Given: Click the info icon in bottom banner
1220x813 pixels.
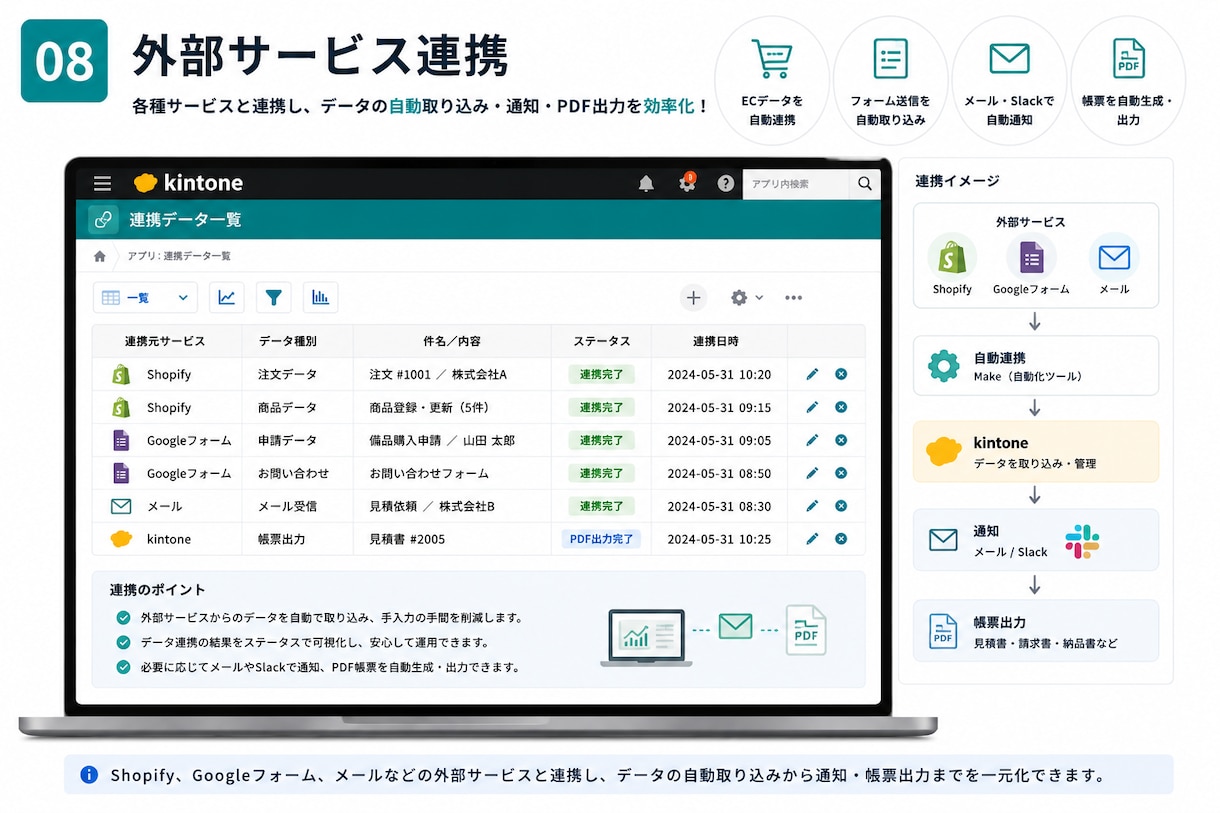Looking at the screenshot, I should tap(89, 774).
